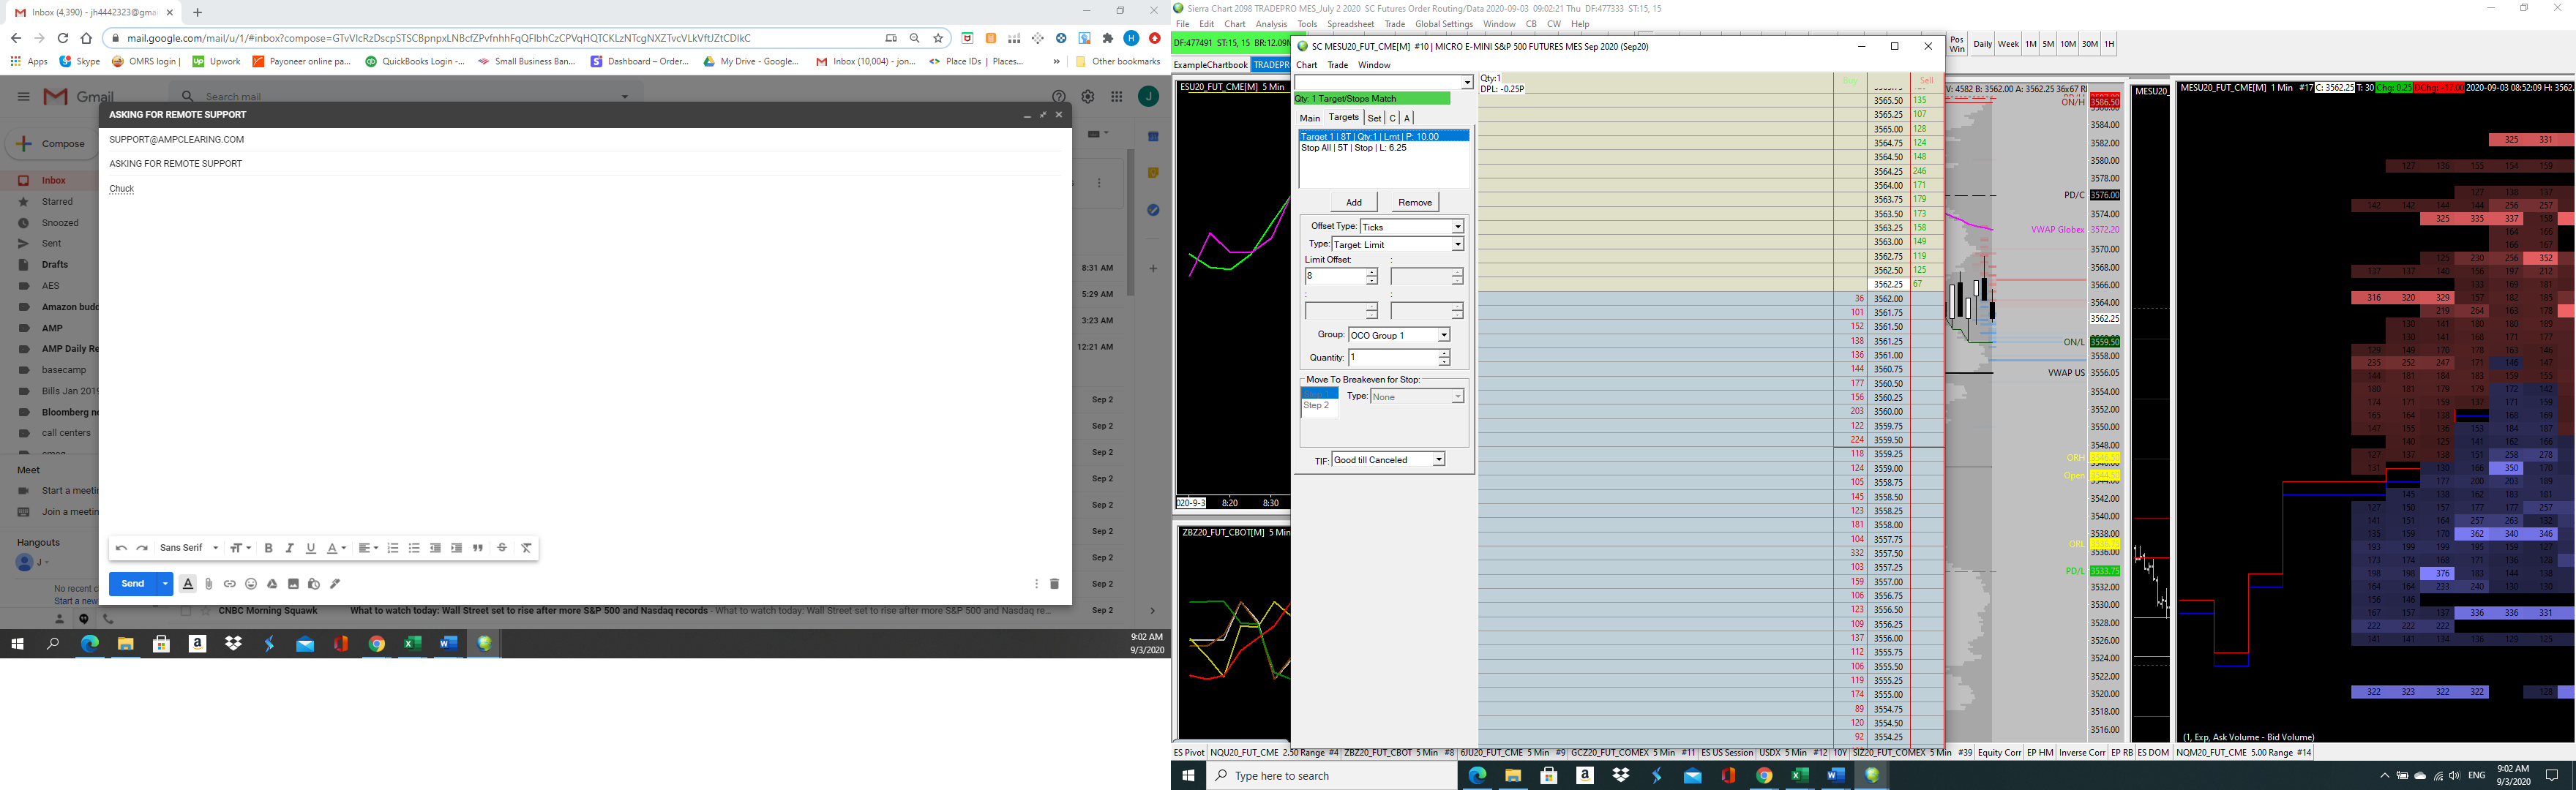The width and height of the screenshot is (2576, 790).
Task: Open the OCO Group 1 dropdown
Action: [x=1443, y=335]
